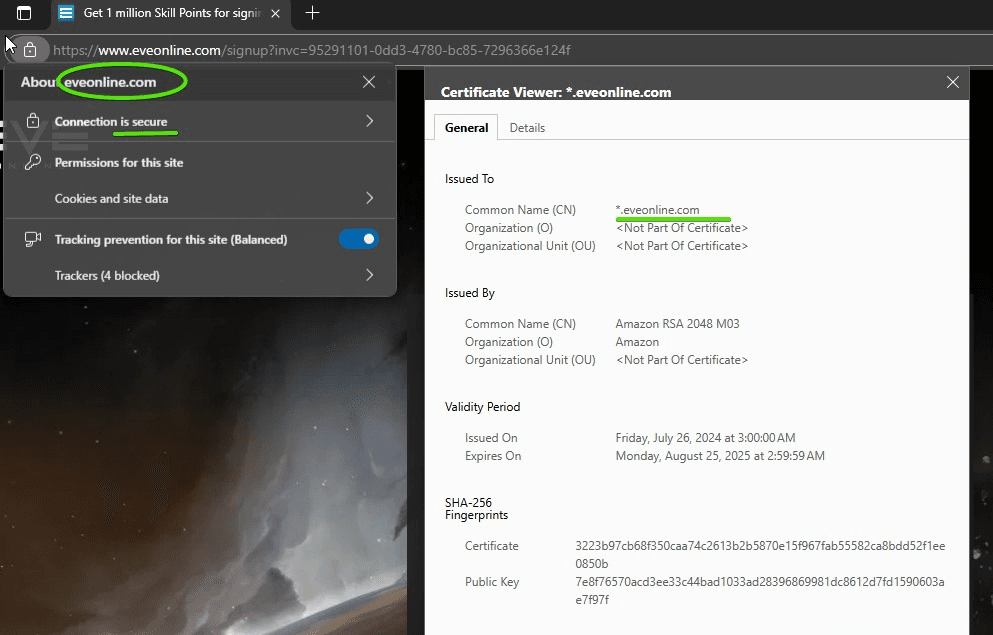
Task: Open the tab actions menu icon
Action: point(24,13)
